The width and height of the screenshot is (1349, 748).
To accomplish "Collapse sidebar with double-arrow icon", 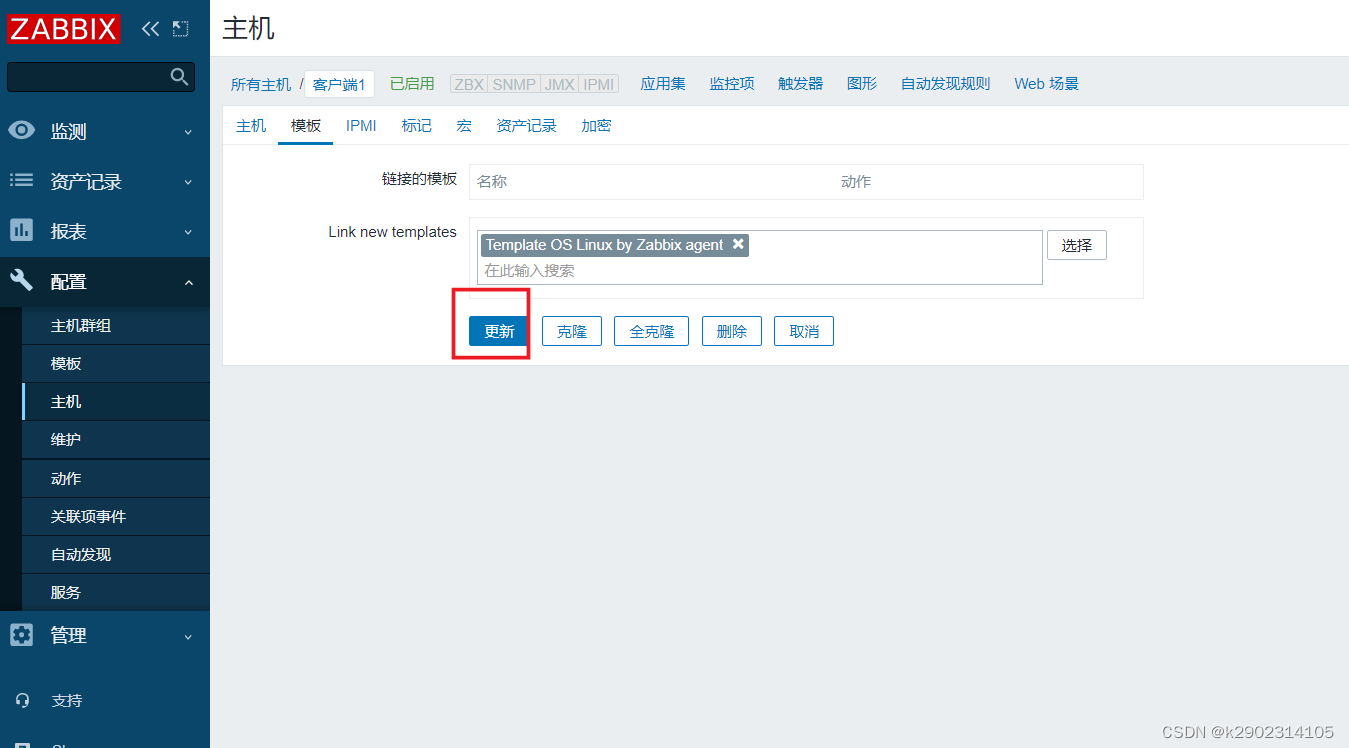I will coord(151,29).
